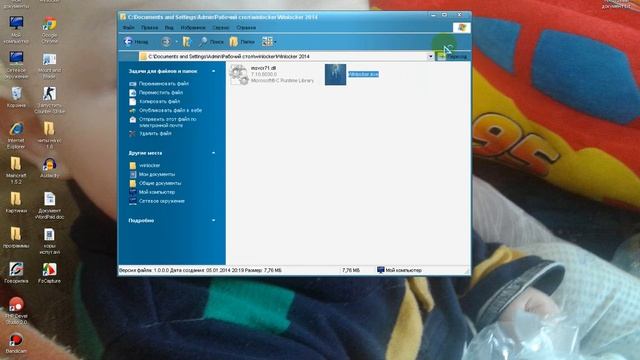Expand the address bar dropdown arrow
The height and width of the screenshot is (360, 640).
pyautogui.click(x=430, y=56)
